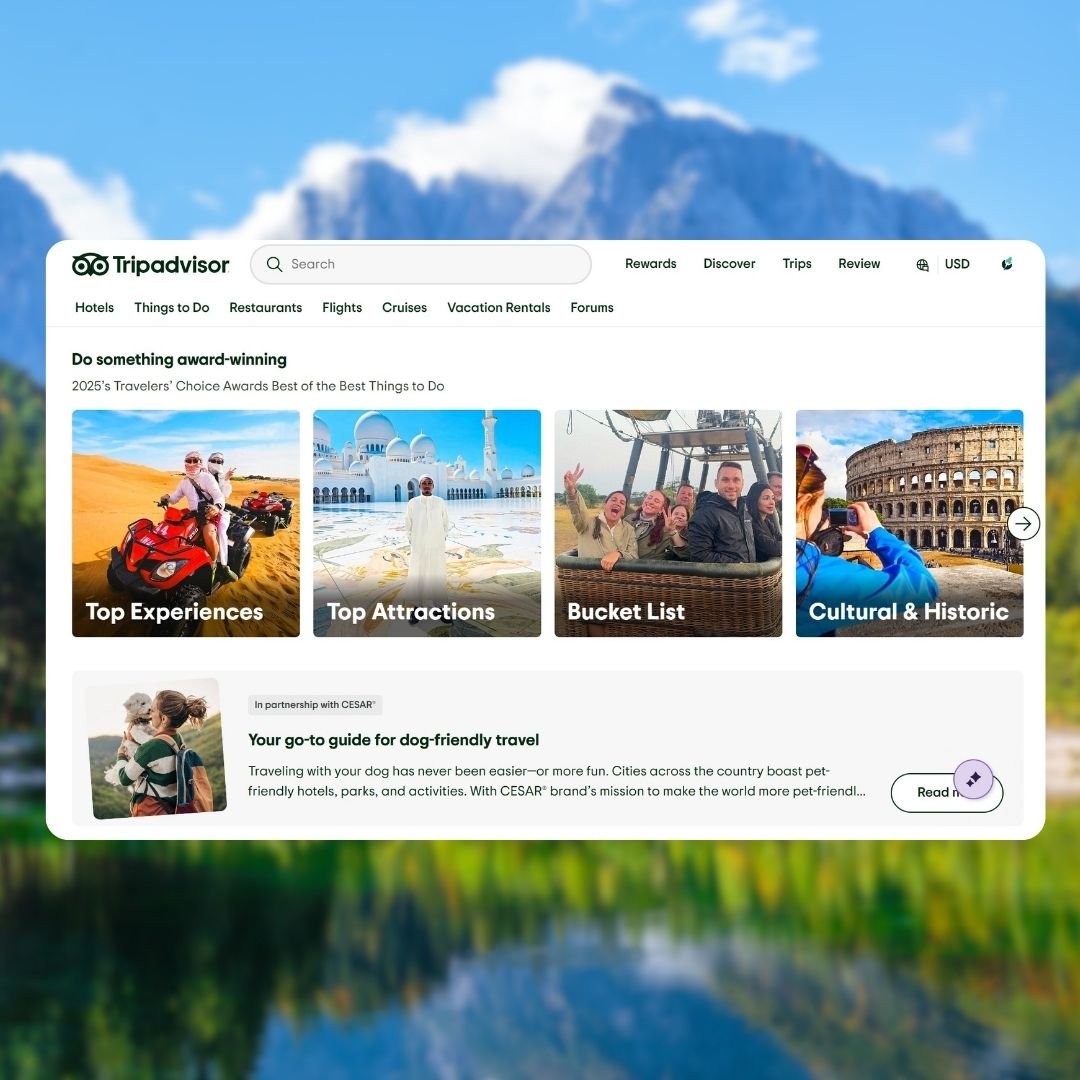Open the Hotels tab
The width and height of the screenshot is (1080, 1080).
coord(94,308)
